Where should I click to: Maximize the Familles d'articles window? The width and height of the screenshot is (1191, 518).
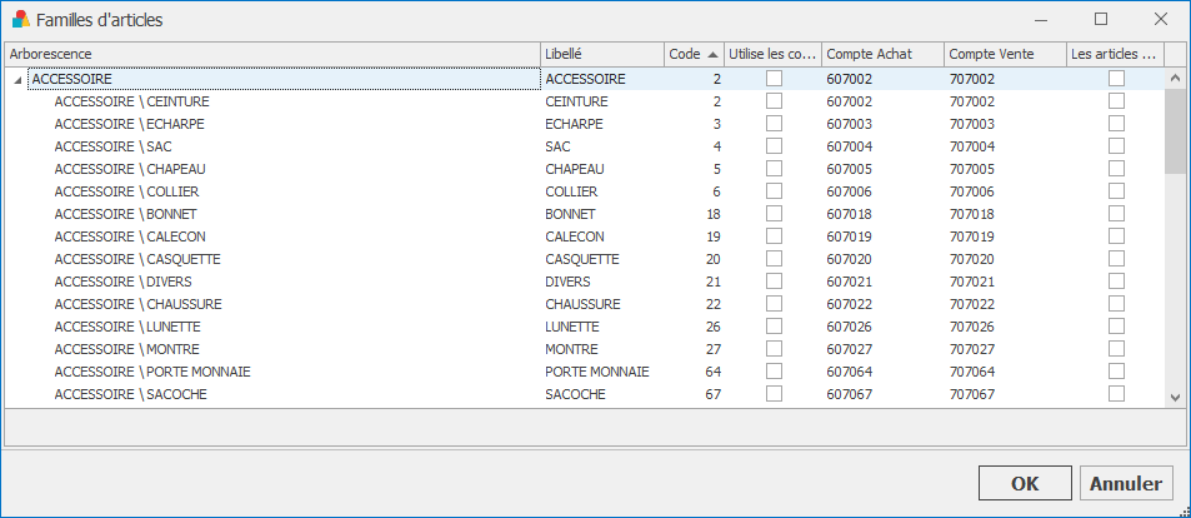click(x=1101, y=20)
